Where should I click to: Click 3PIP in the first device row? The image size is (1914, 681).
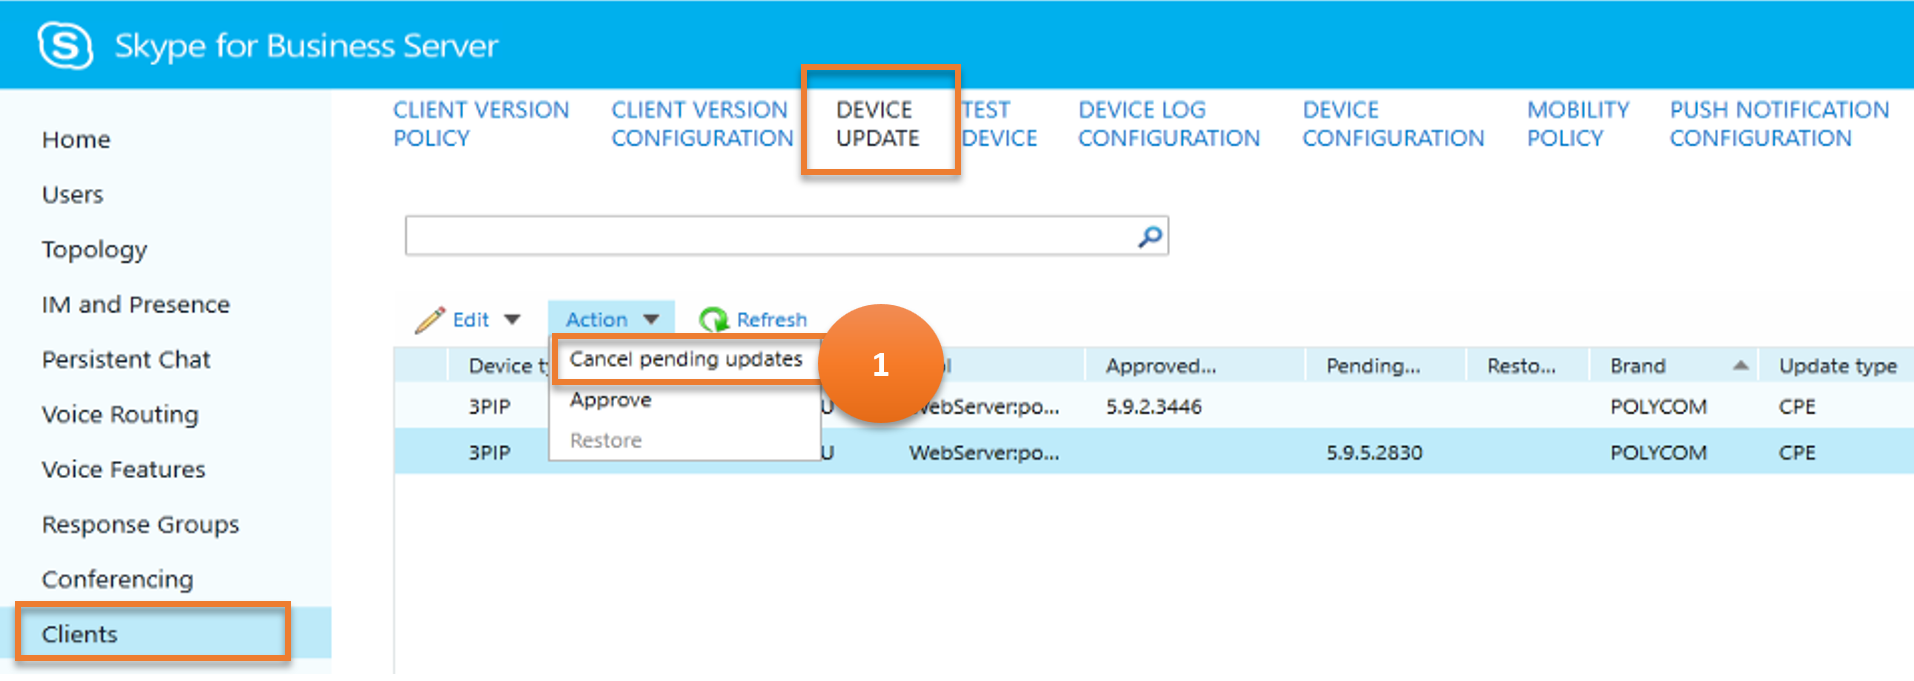click(x=489, y=407)
